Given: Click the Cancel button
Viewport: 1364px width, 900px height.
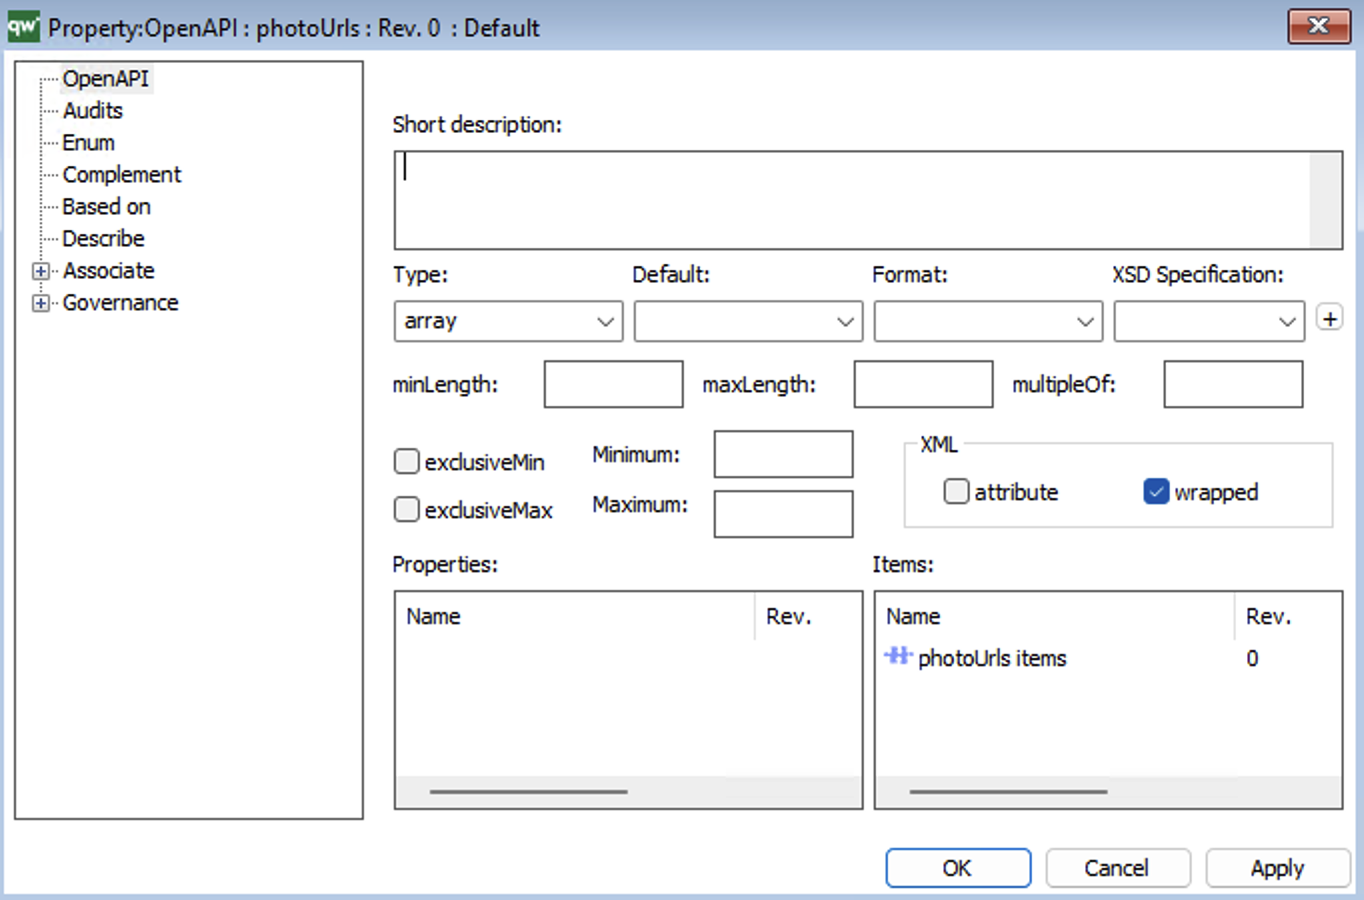Looking at the screenshot, I should (1118, 868).
